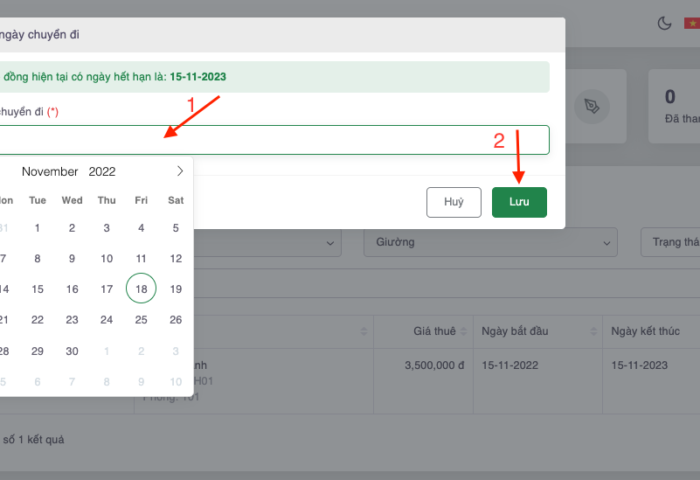This screenshot has width=700, height=480.
Task: Select November 1 in the calendar
Action: (x=37, y=227)
